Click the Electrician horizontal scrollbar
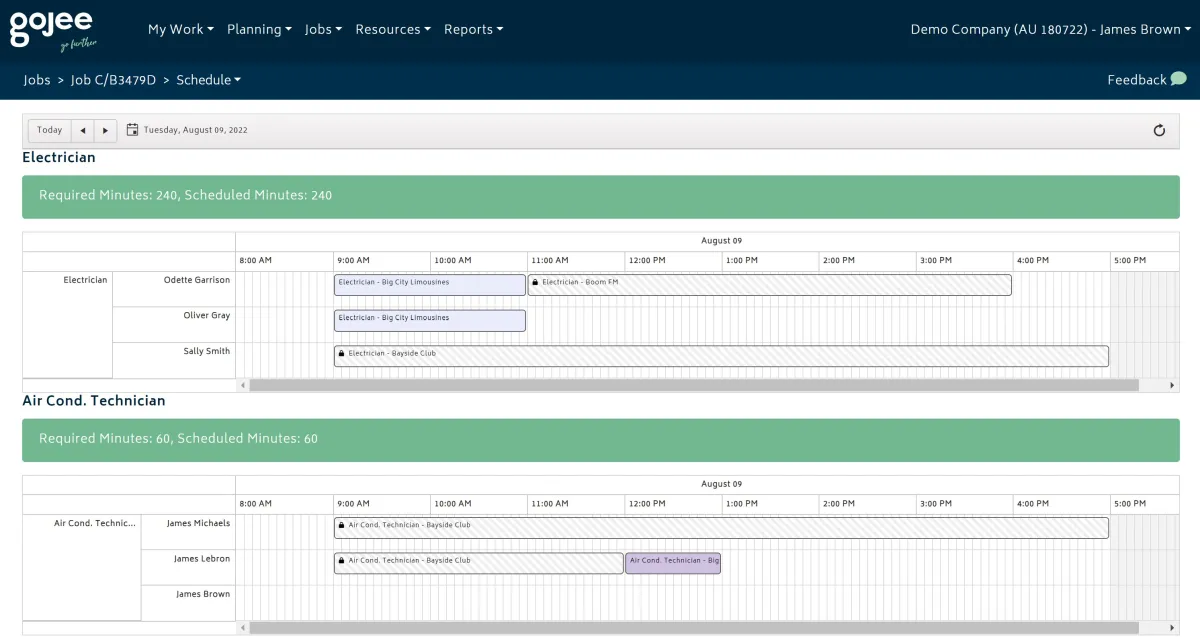 click(693, 385)
